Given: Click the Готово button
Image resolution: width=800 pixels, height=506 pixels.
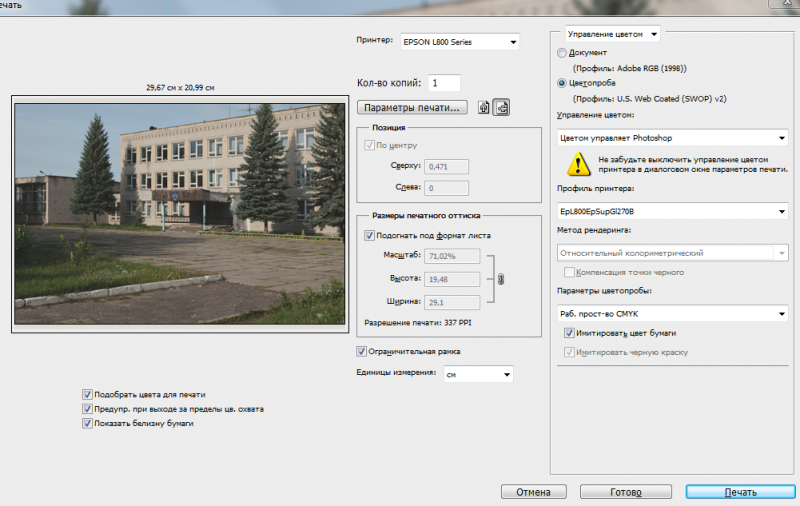Looking at the screenshot, I should click(626, 492).
